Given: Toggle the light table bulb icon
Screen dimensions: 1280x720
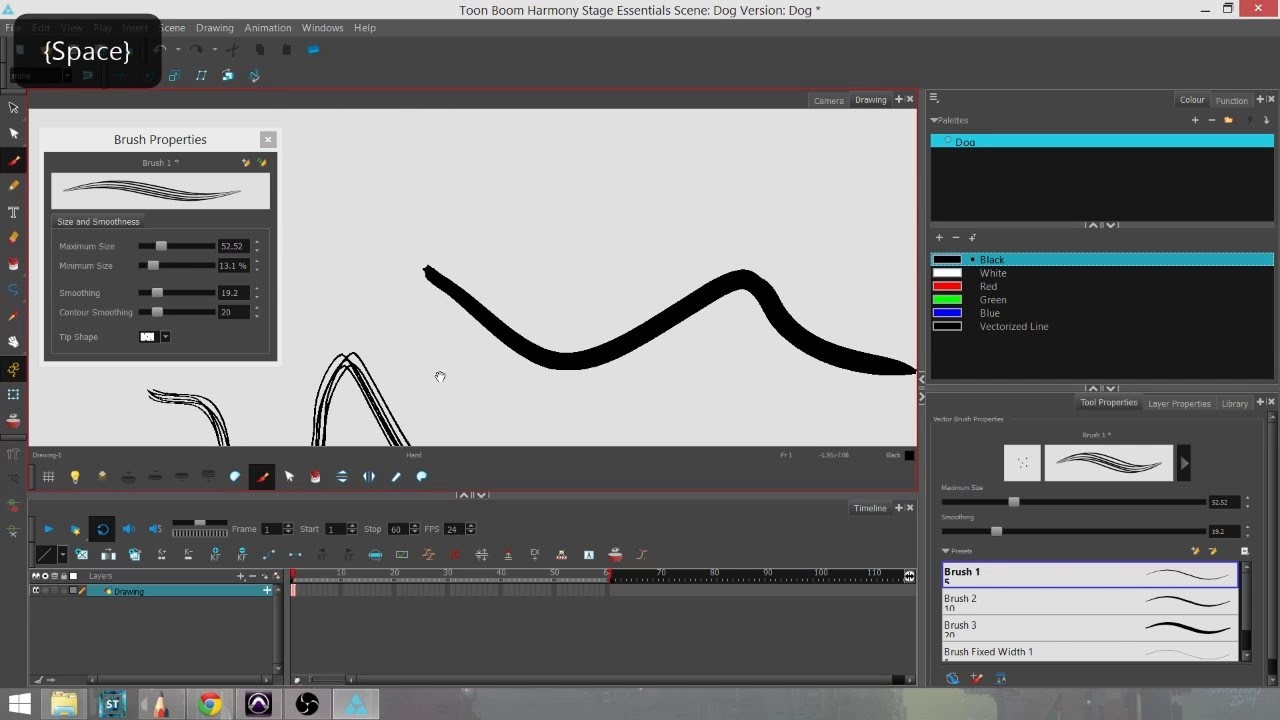Looking at the screenshot, I should (75, 477).
